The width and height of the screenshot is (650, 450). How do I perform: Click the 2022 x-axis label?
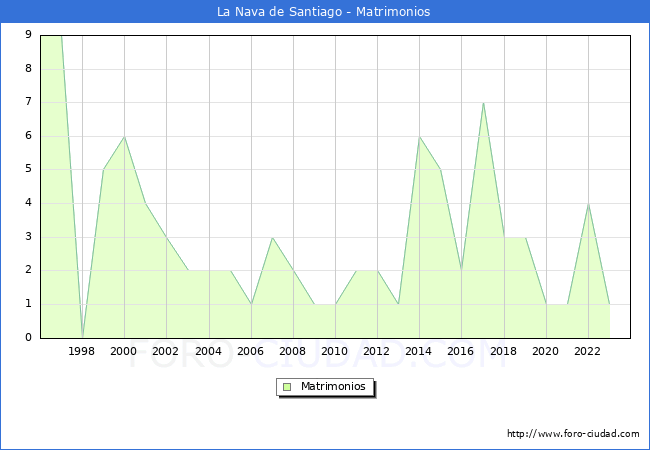point(587,351)
